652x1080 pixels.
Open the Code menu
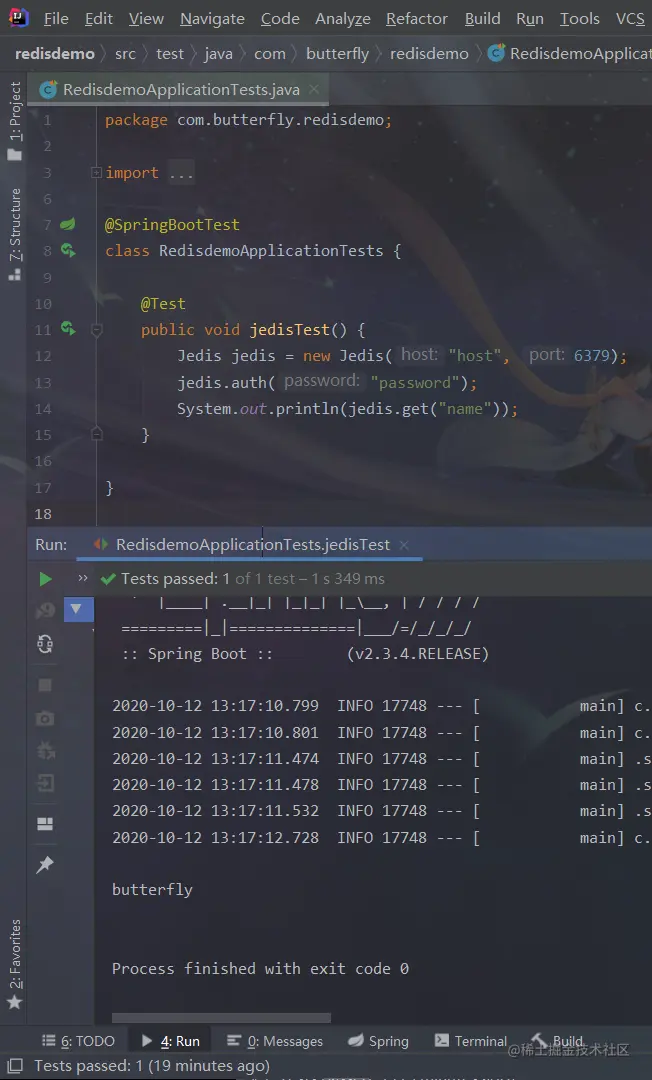pyautogui.click(x=280, y=19)
